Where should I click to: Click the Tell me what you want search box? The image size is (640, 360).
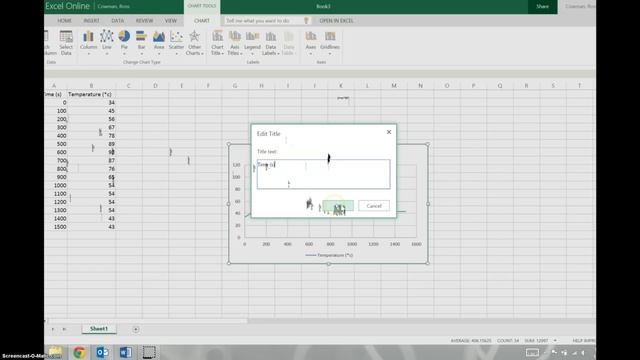click(x=267, y=20)
